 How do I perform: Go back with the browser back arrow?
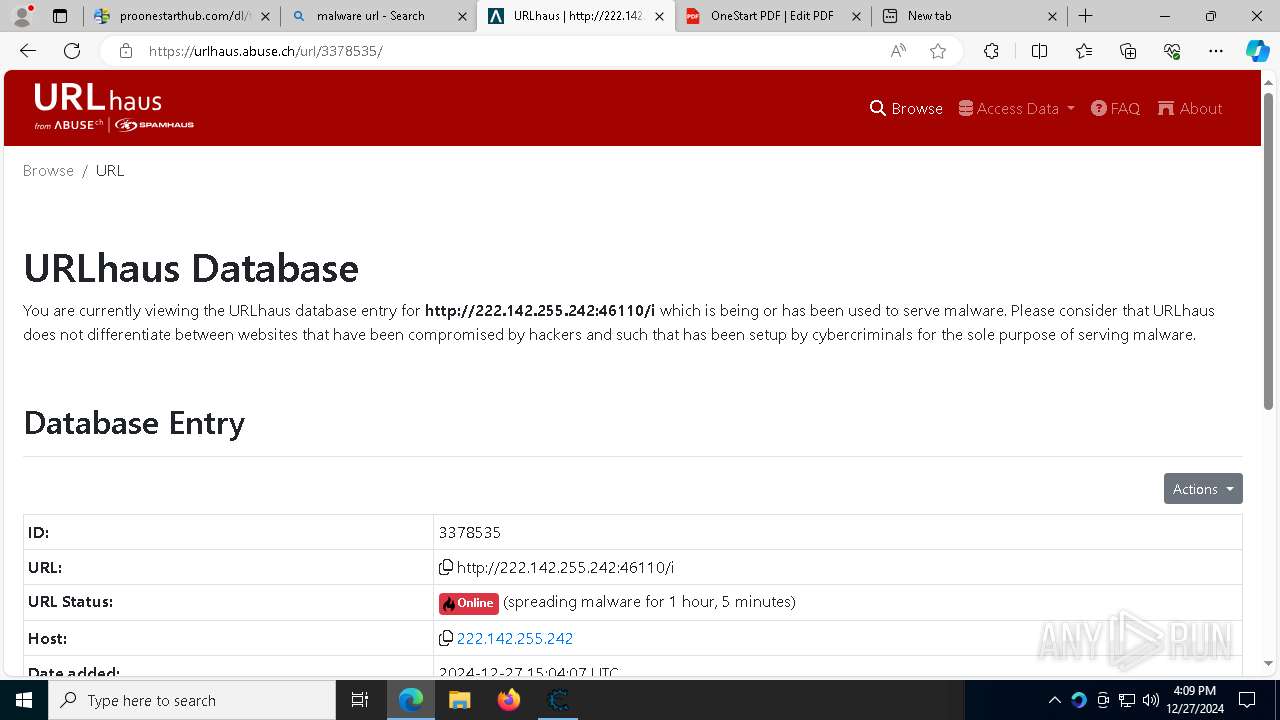click(x=28, y=51)
